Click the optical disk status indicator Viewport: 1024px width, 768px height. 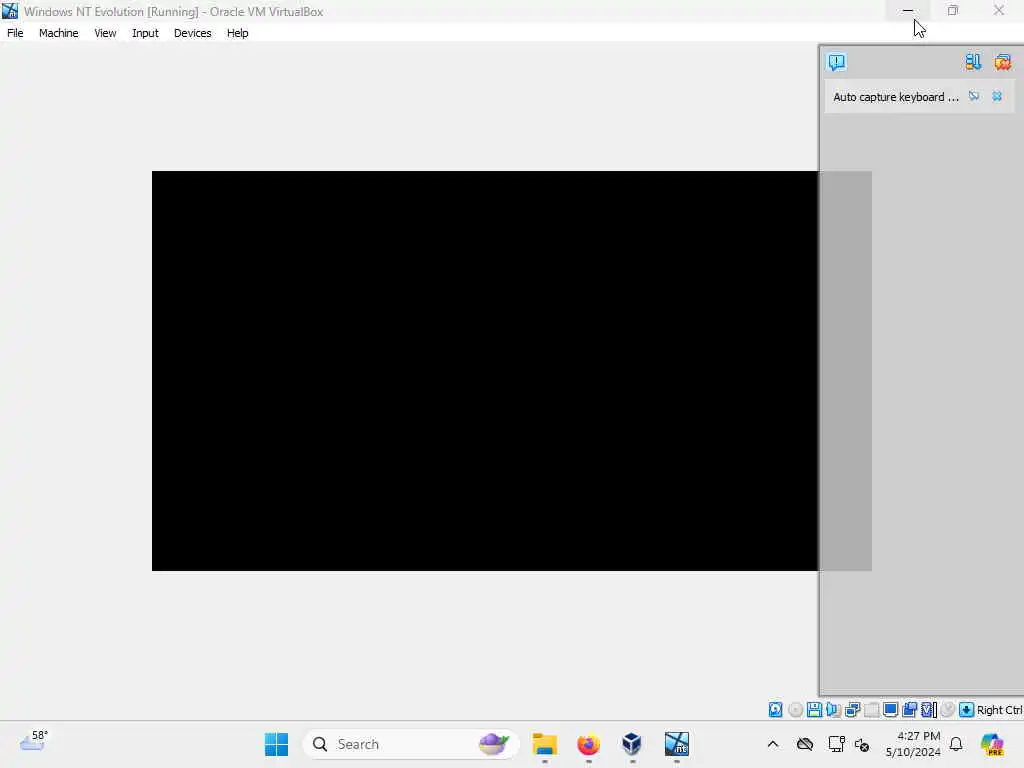[x=795, y=709]
